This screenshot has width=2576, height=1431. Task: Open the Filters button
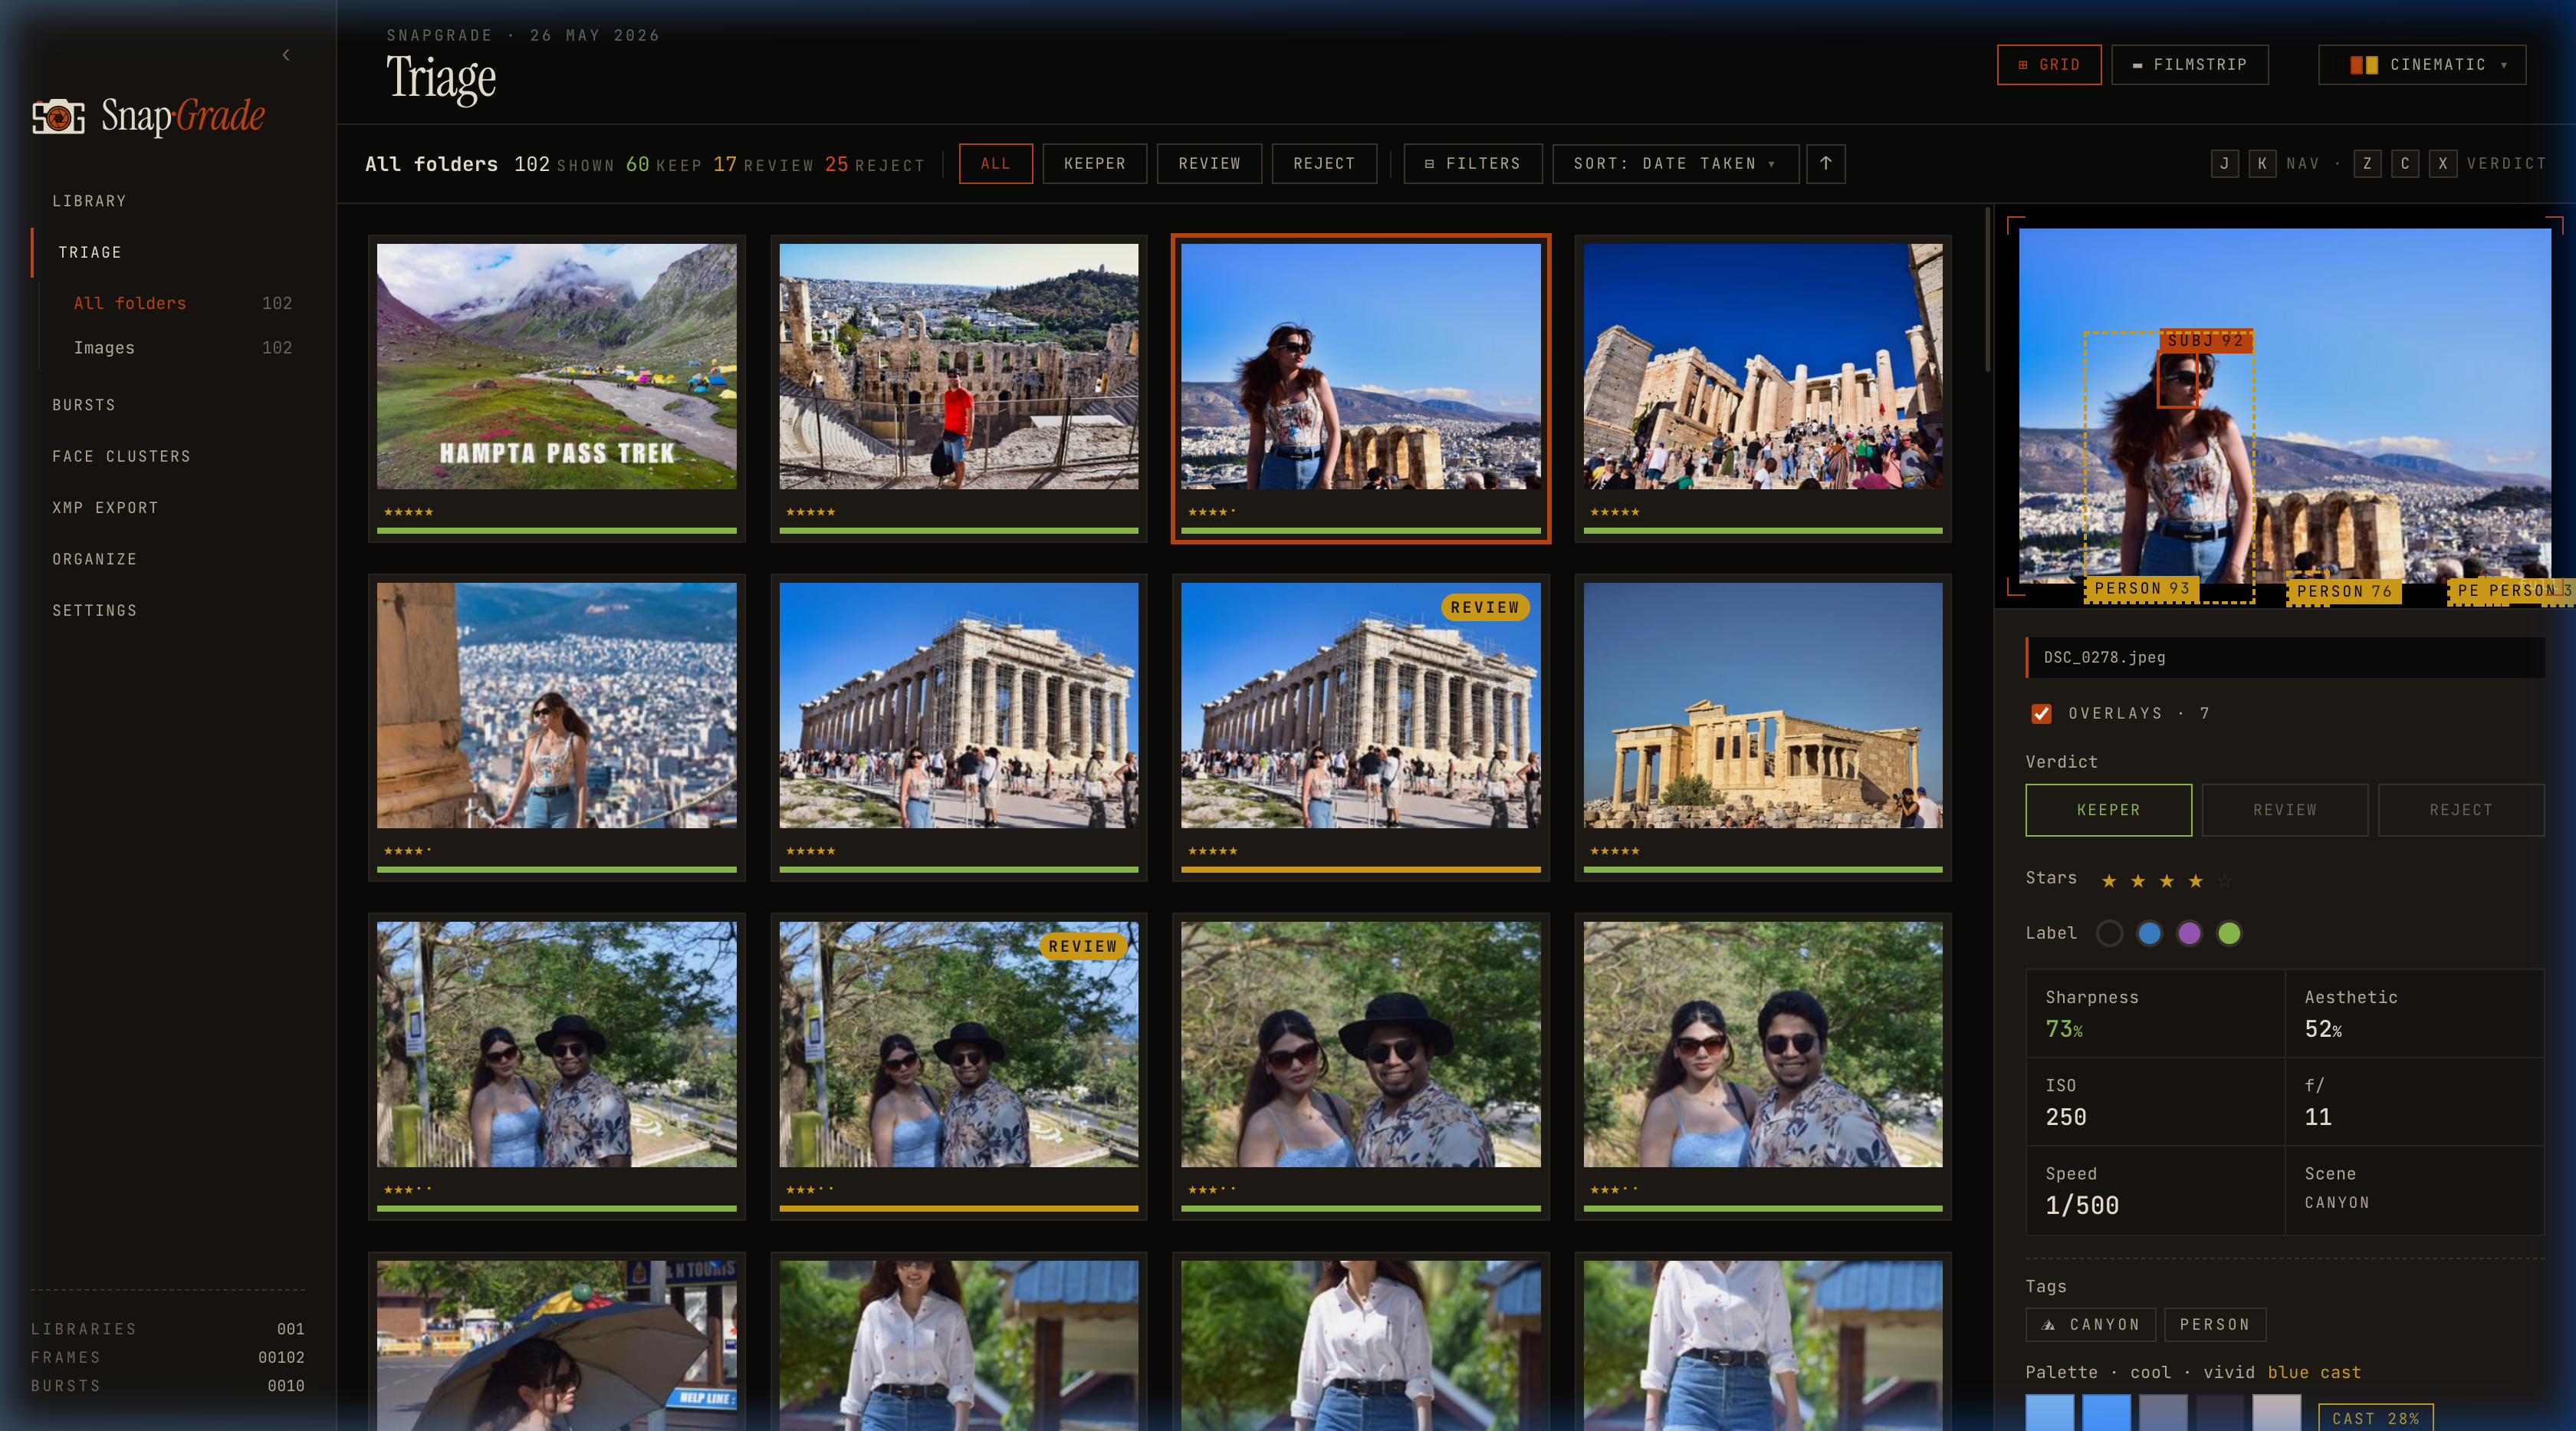coord(1473,163)
